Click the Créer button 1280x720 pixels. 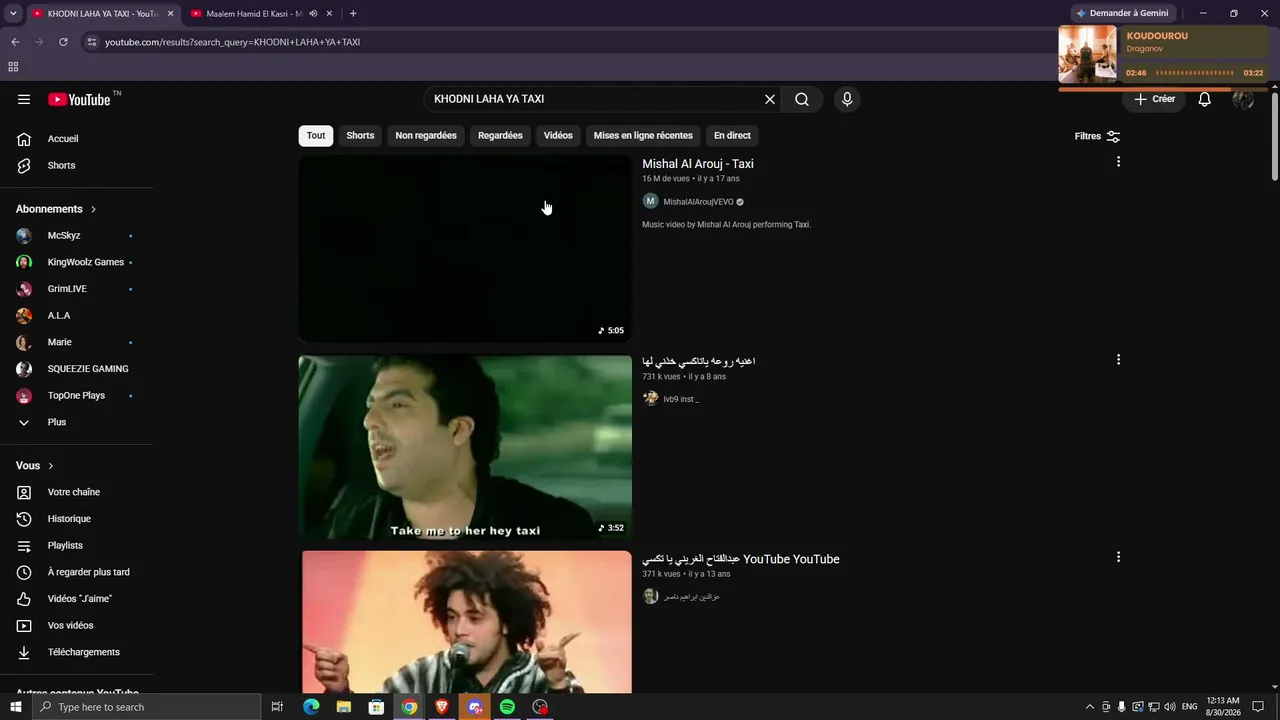[1154, 99]
